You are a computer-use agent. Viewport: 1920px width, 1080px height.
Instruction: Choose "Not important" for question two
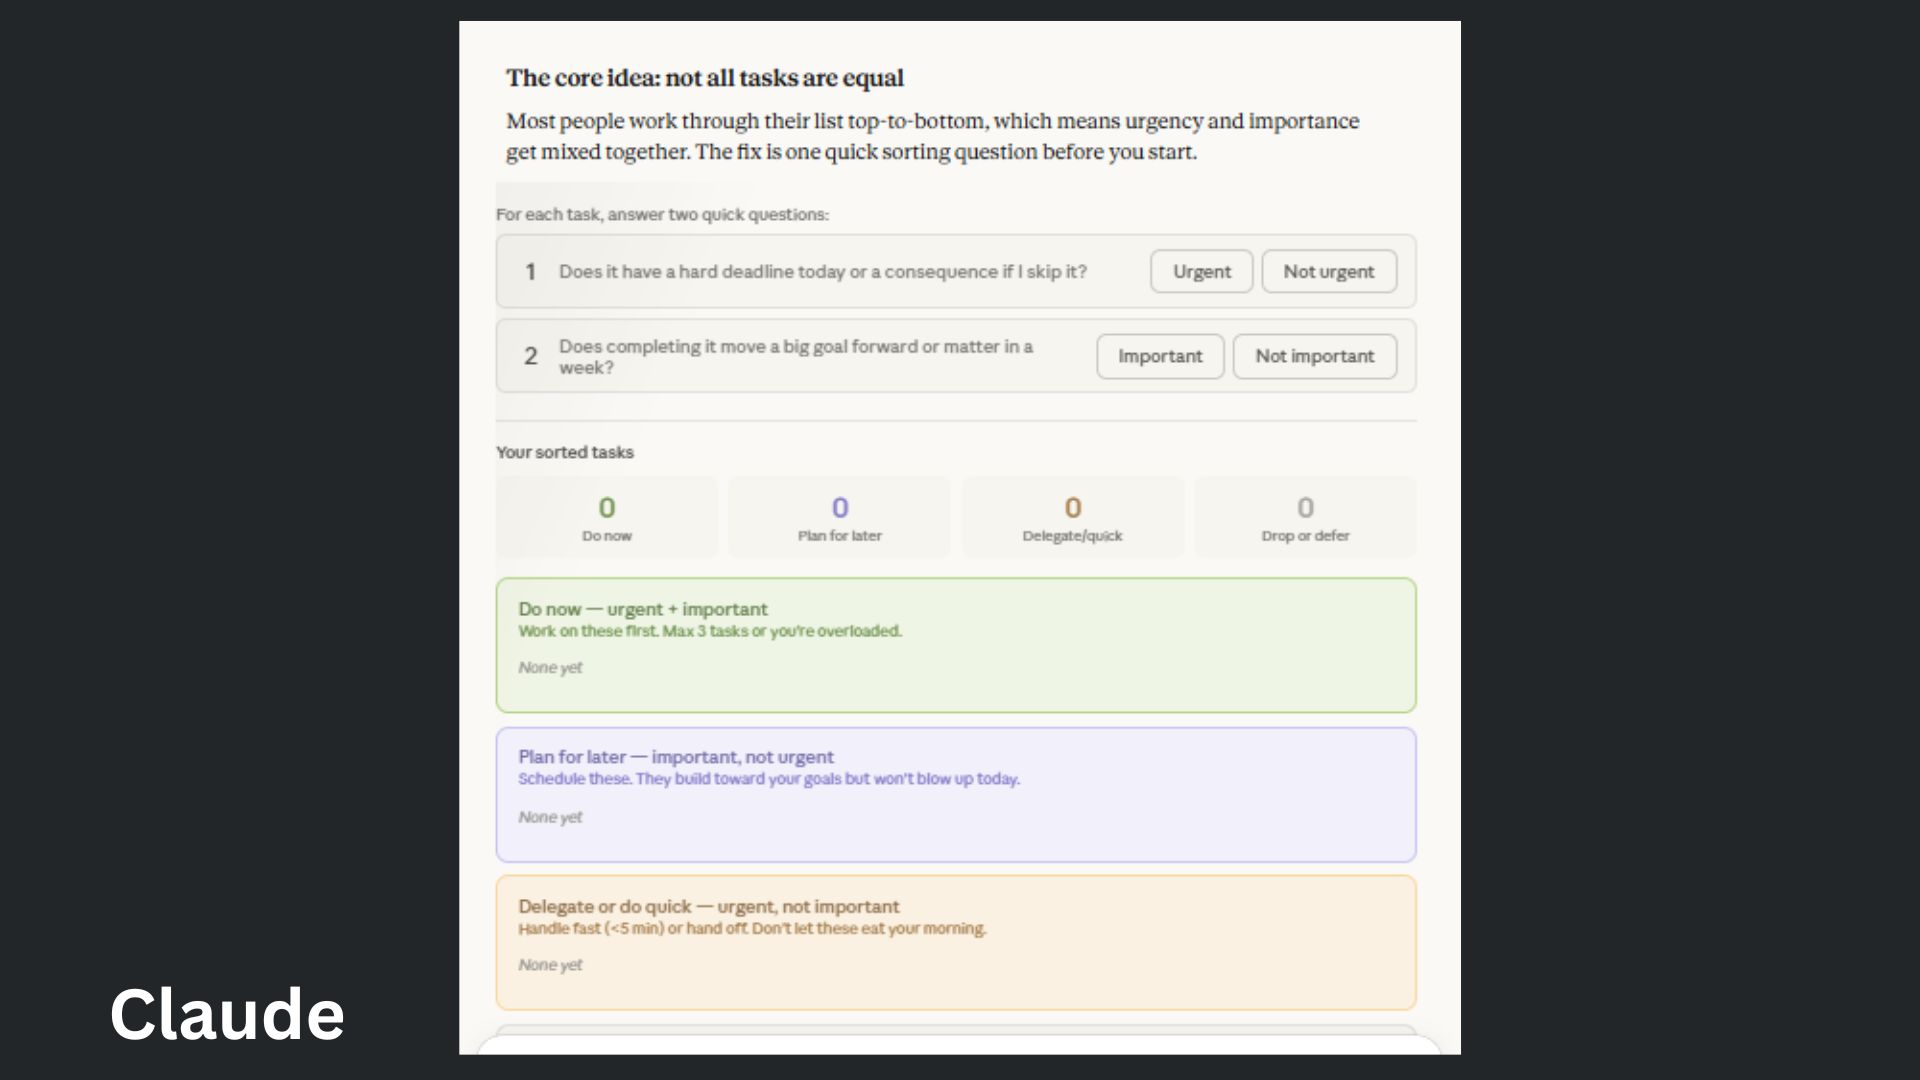[1314, 356]
